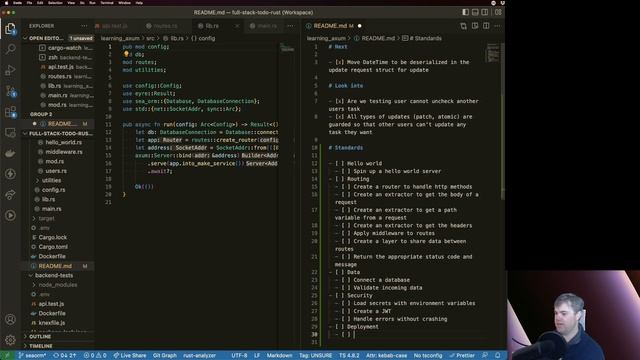This screenshot has height=360, width=640.
Task: Open middleware.rs in the explorer
Action: click(x=64, y=152)
